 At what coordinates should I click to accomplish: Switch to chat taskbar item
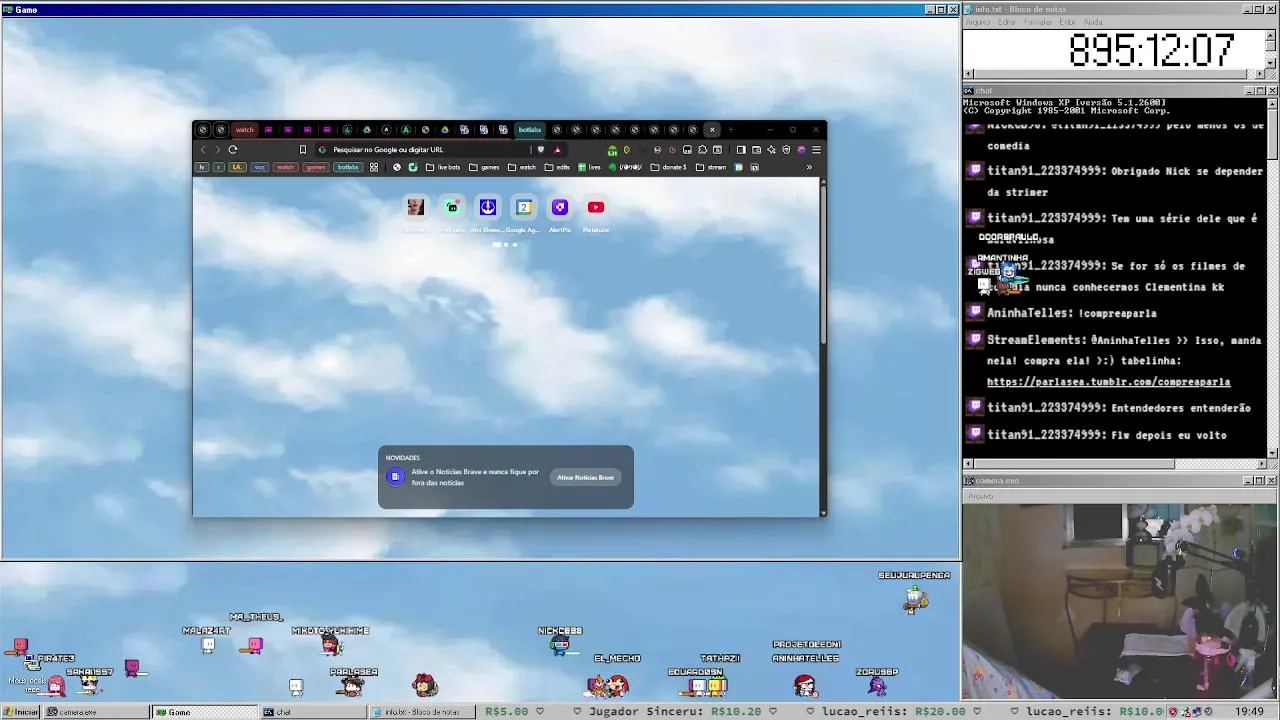pos(313,712)
